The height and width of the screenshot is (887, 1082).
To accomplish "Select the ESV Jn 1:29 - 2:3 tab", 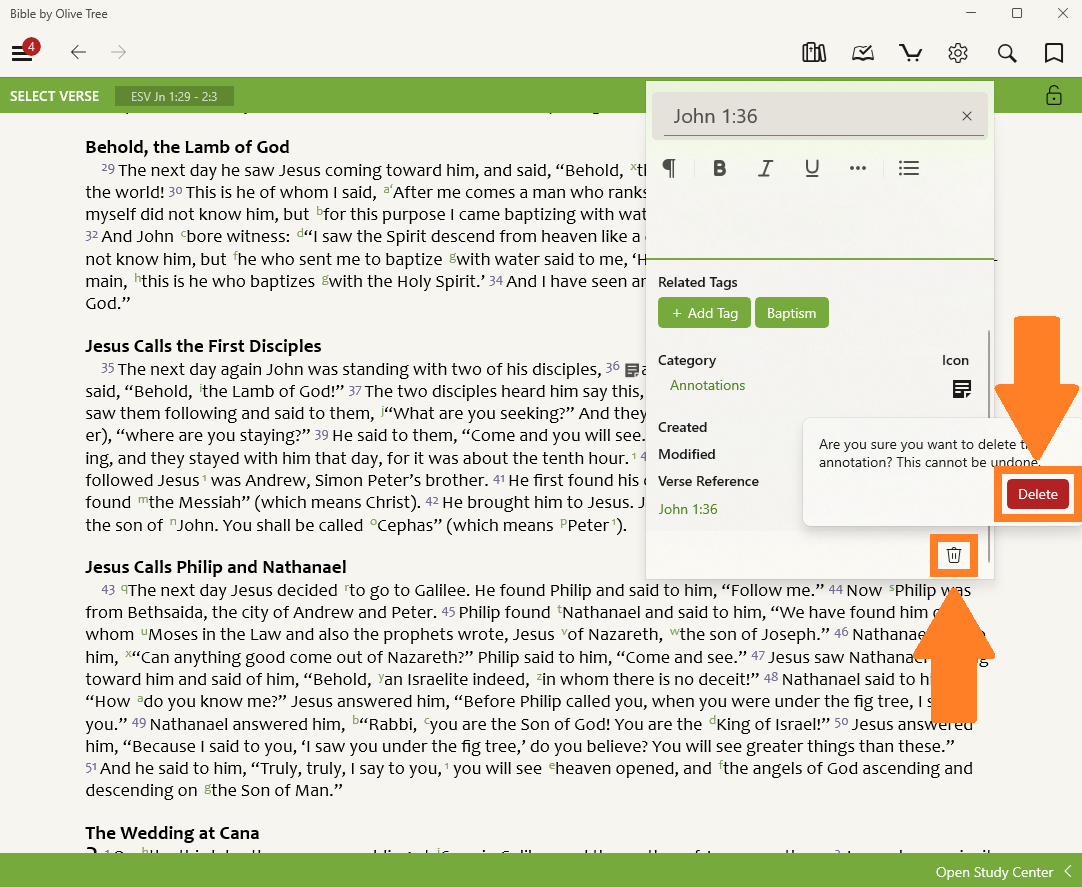I will click(x=174, y=96).
